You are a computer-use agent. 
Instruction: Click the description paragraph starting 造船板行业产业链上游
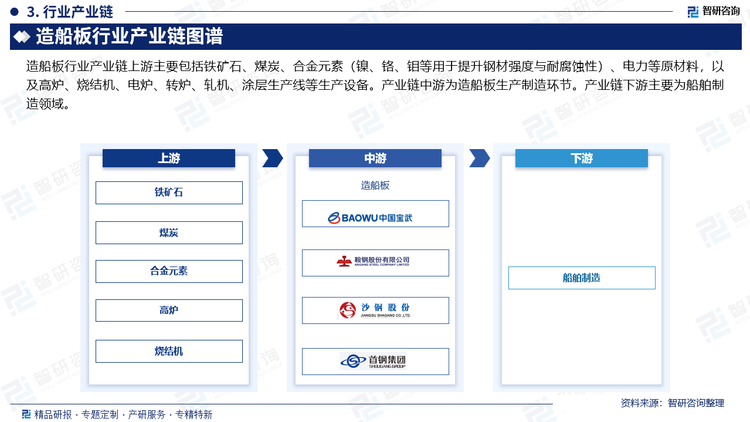pyautogui.click(x=375, y=85)
